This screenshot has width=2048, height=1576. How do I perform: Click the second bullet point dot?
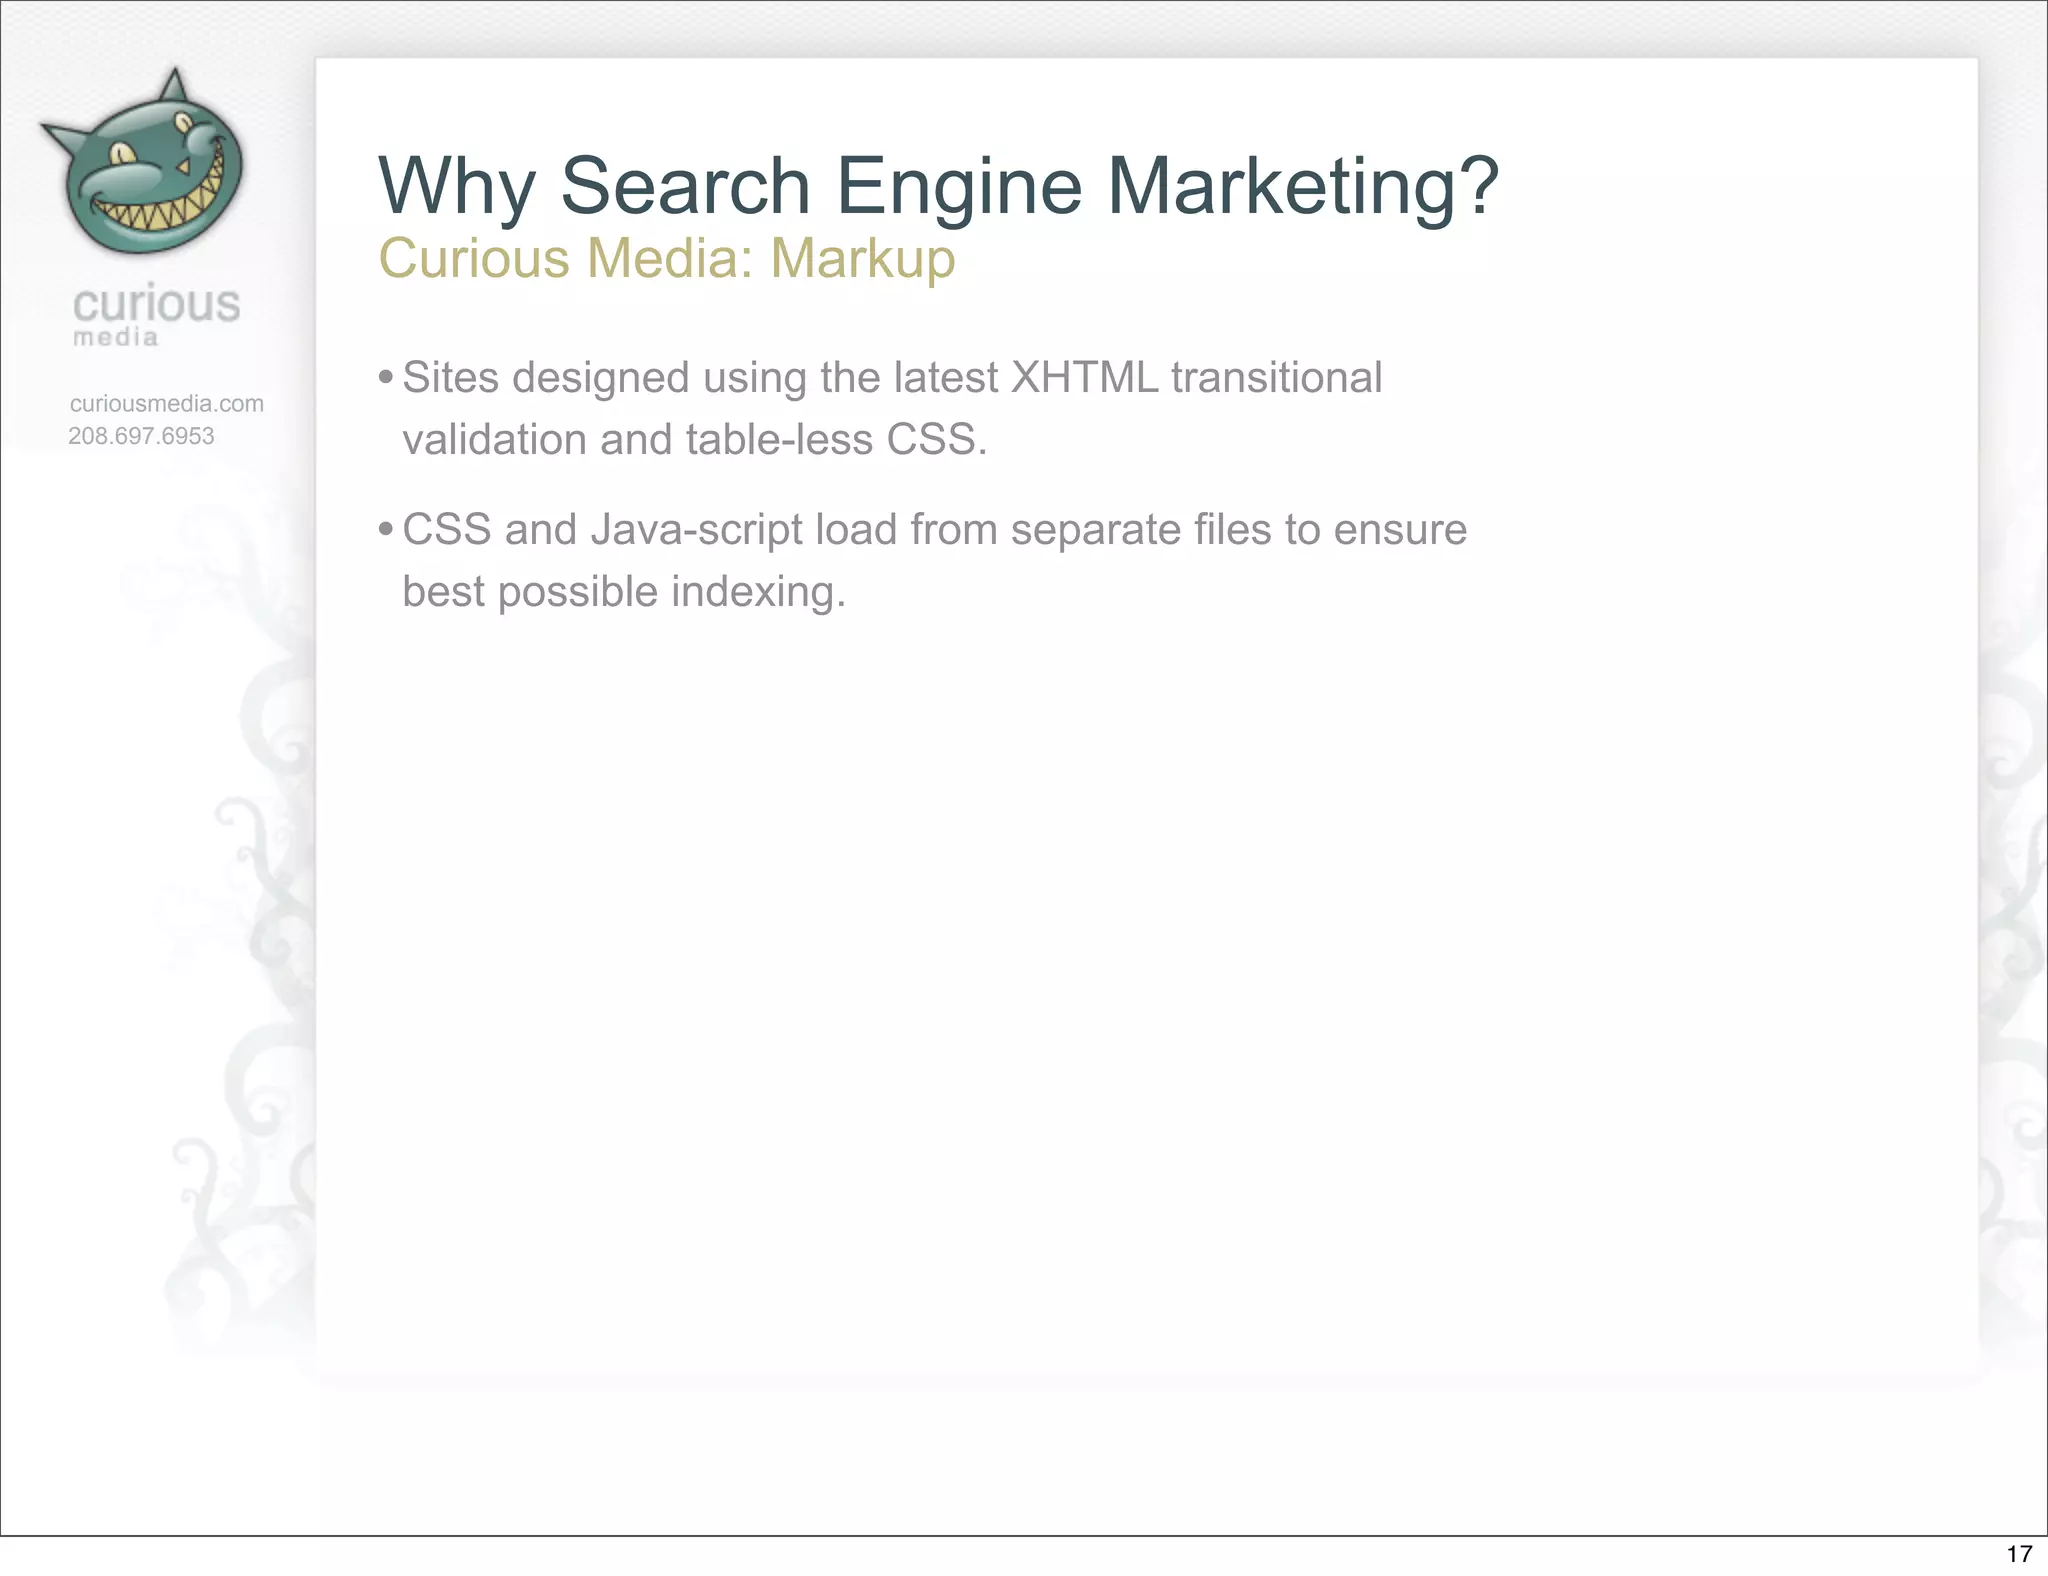click(x=385, y=530)
